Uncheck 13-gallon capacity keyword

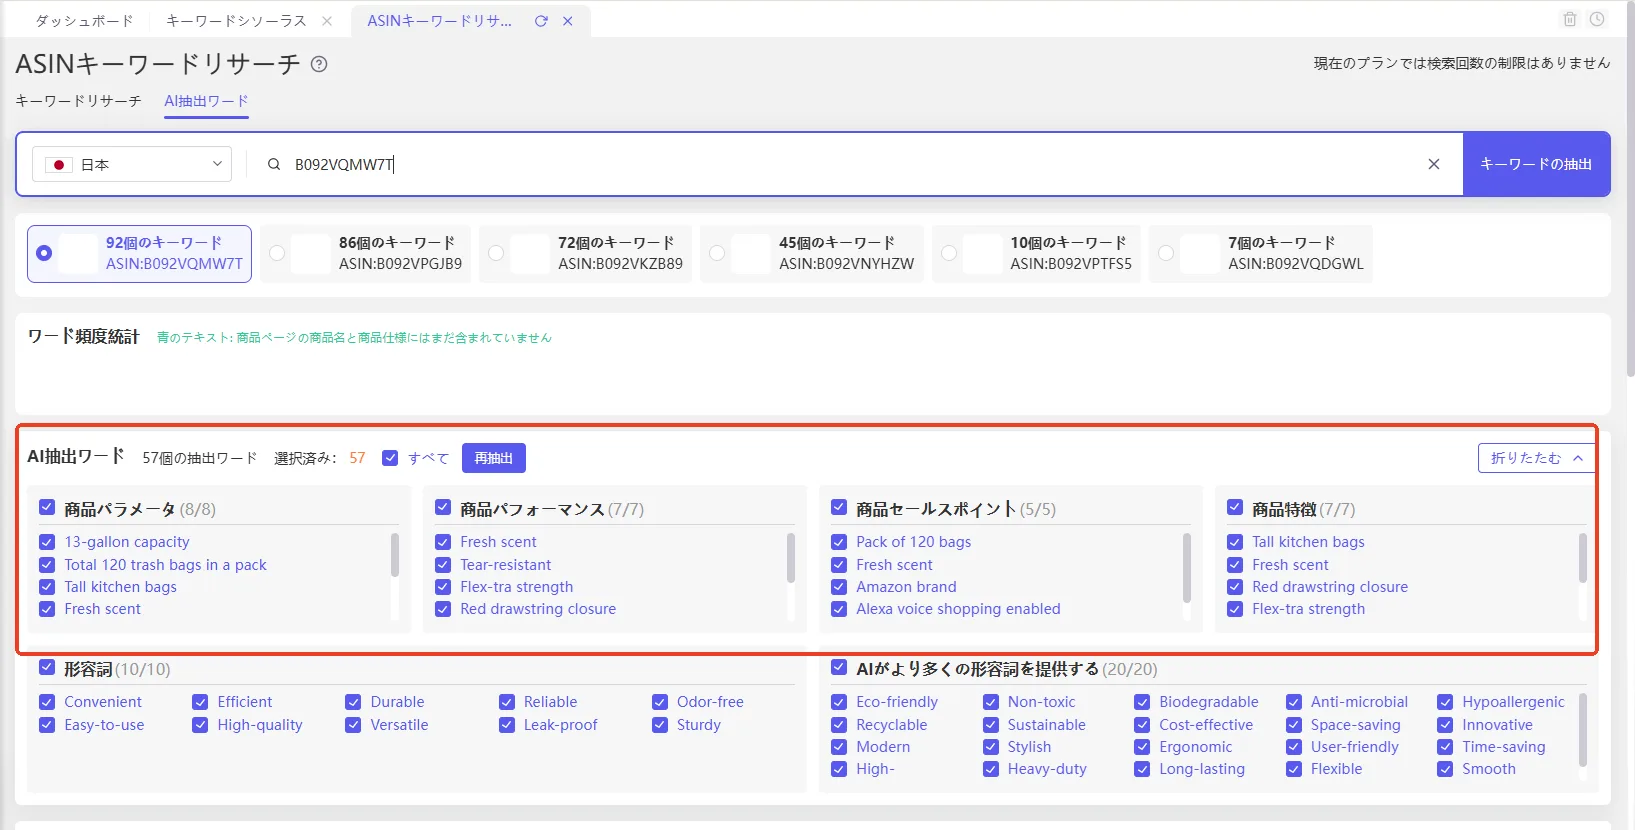(47, 542)
